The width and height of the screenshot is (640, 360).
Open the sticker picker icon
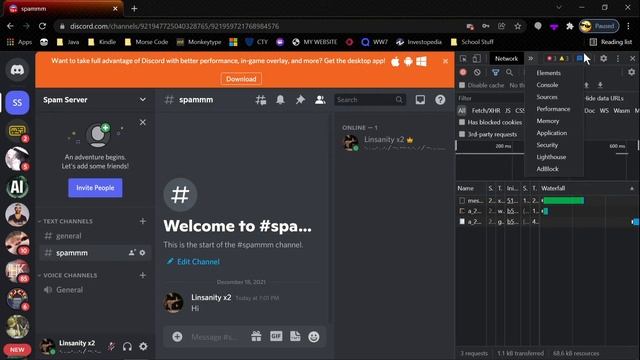click(295, 336)
